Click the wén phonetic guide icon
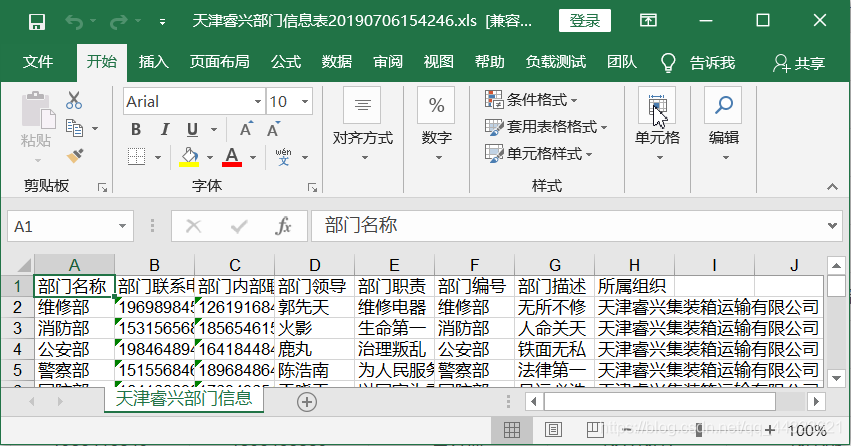The width and height of the screenshot is (851, 446). [283, 157]
